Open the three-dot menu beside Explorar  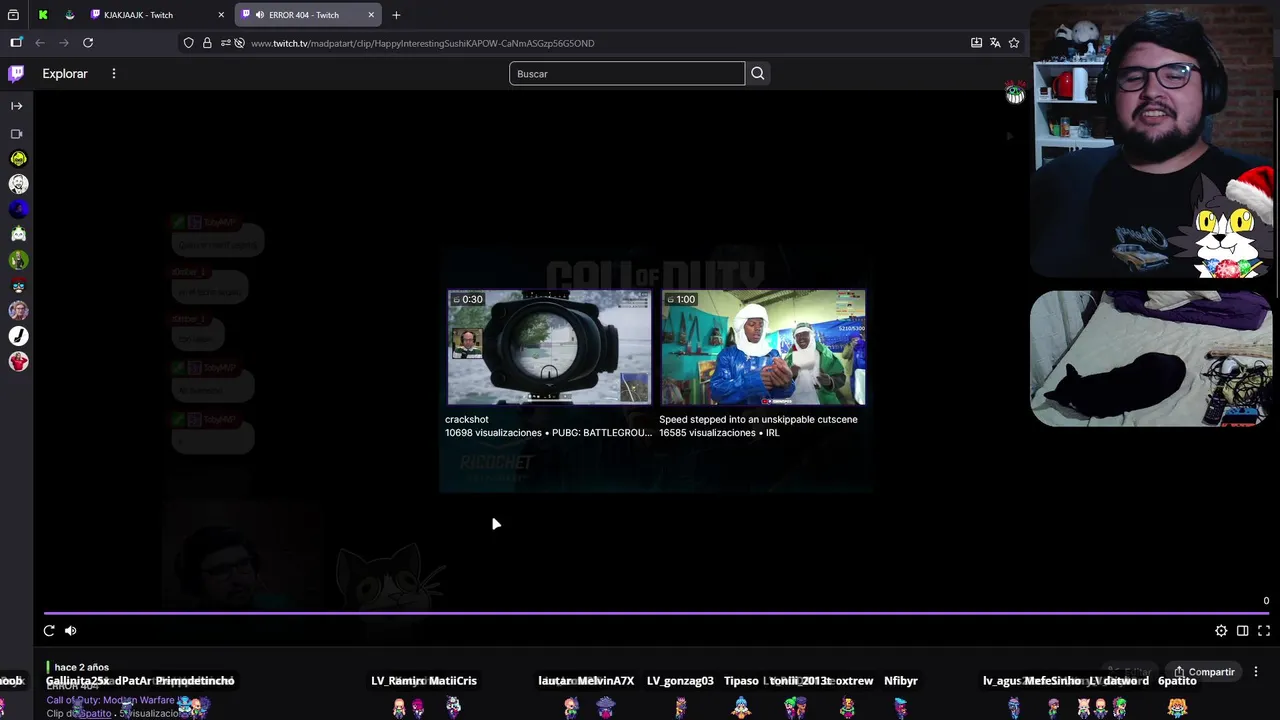click(114, 74)
